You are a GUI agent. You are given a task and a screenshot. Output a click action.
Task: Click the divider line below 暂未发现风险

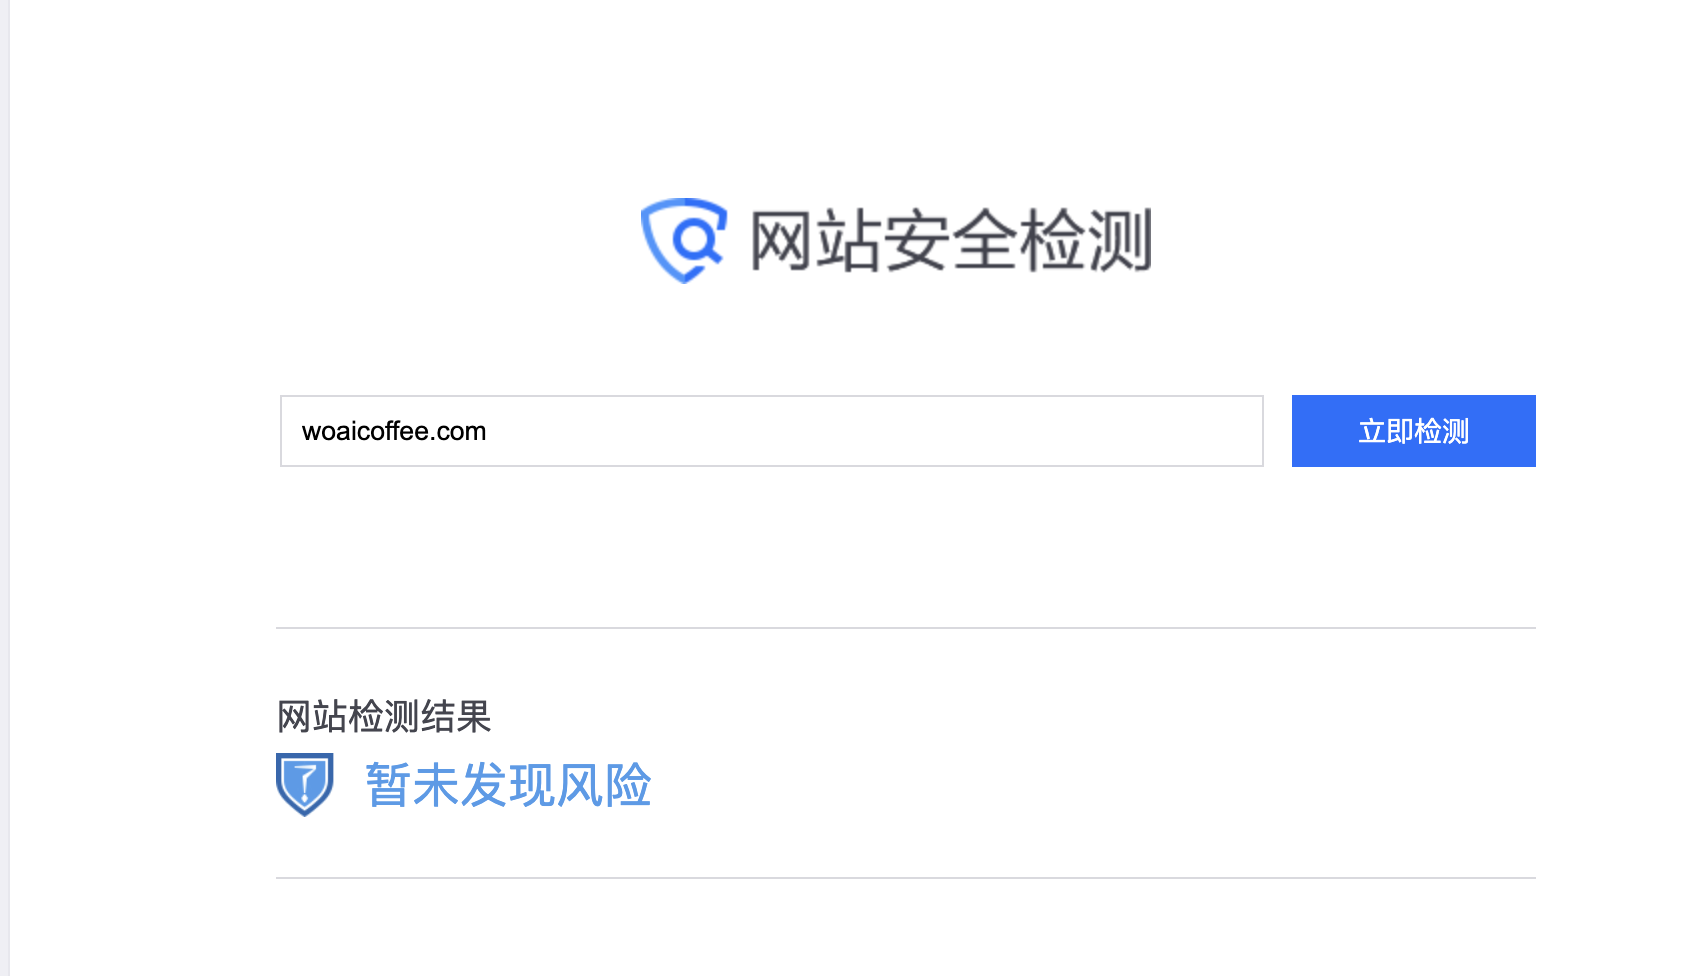[905, 878]
